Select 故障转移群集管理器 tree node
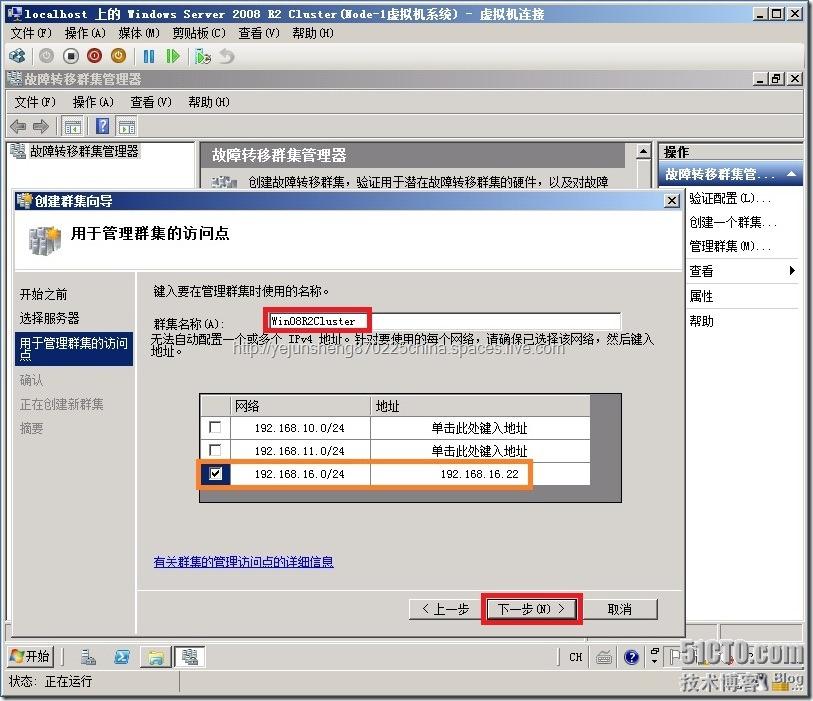 84,151
